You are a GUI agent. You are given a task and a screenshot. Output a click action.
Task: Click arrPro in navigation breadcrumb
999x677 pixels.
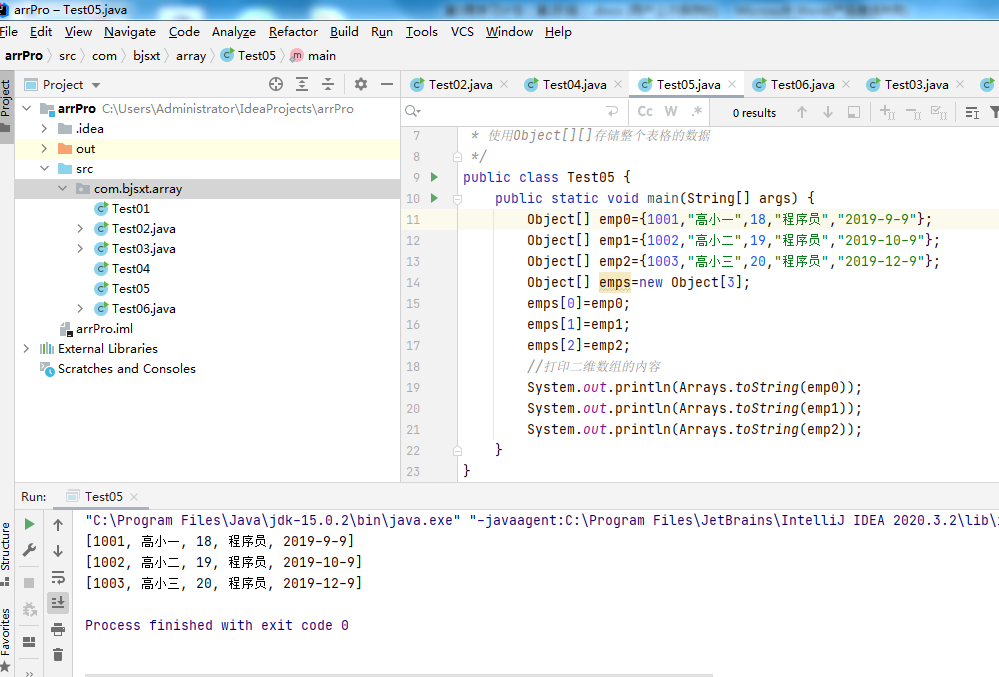24,56
